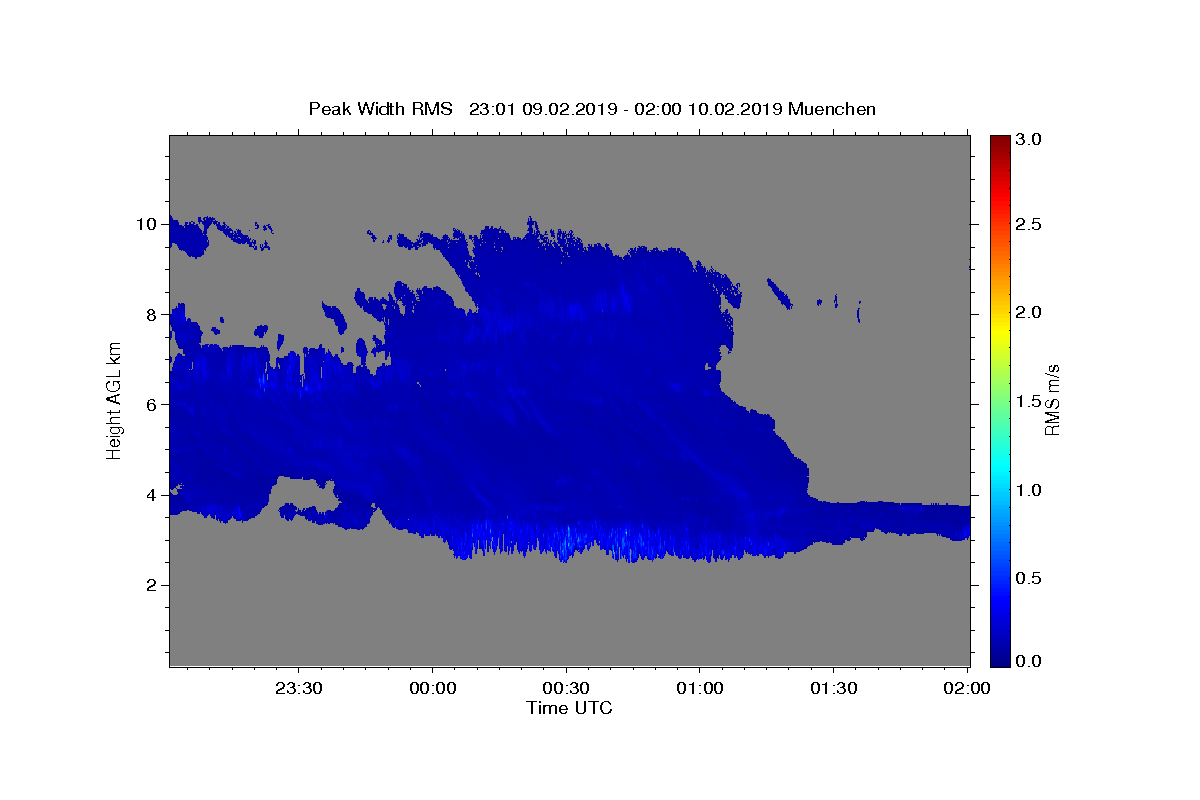Click the 23:30 time tick label
The image size is (1200, 800).
[x=299, y=689]
